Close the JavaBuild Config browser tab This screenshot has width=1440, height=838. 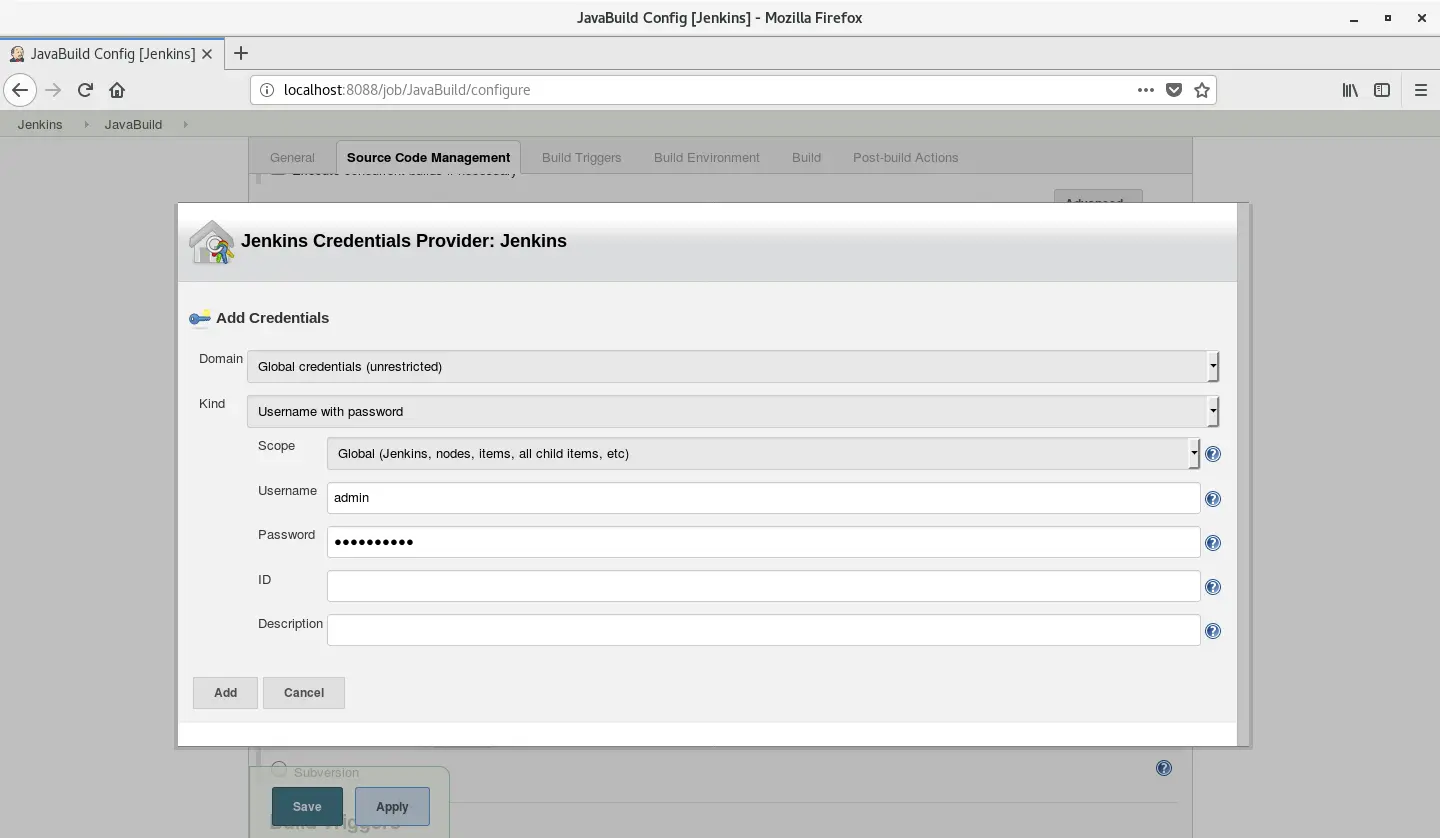click(207, 54)
